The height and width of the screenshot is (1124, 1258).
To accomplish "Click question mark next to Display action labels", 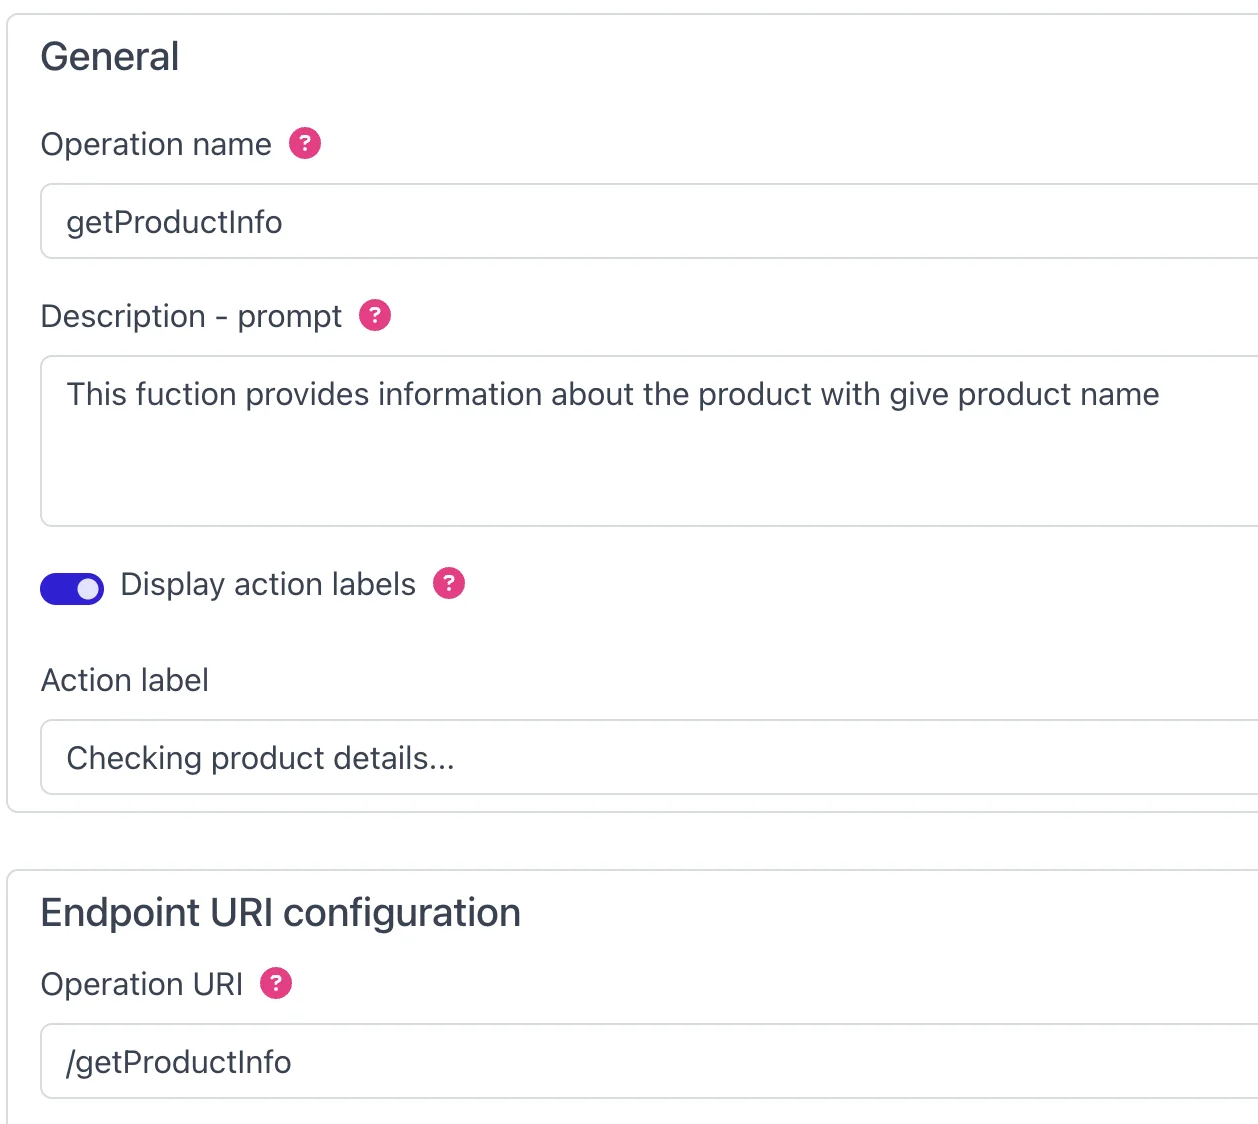I will tap(449, 583).
